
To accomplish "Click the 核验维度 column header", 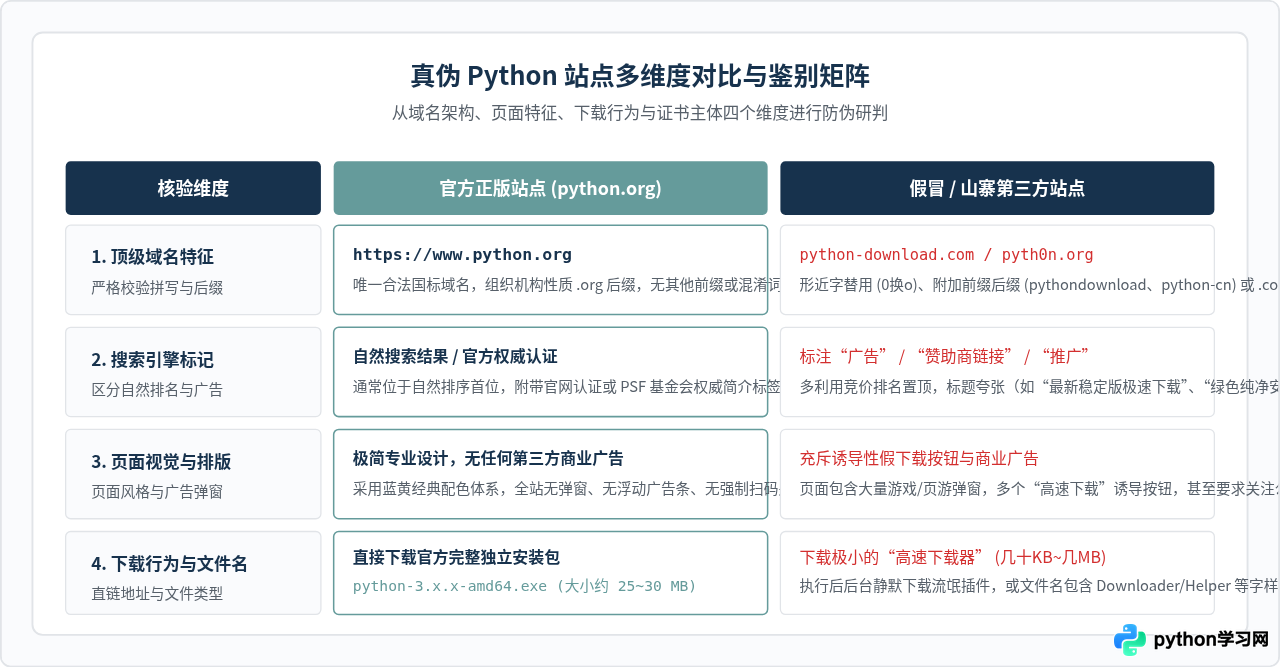I will coord(193,188).
